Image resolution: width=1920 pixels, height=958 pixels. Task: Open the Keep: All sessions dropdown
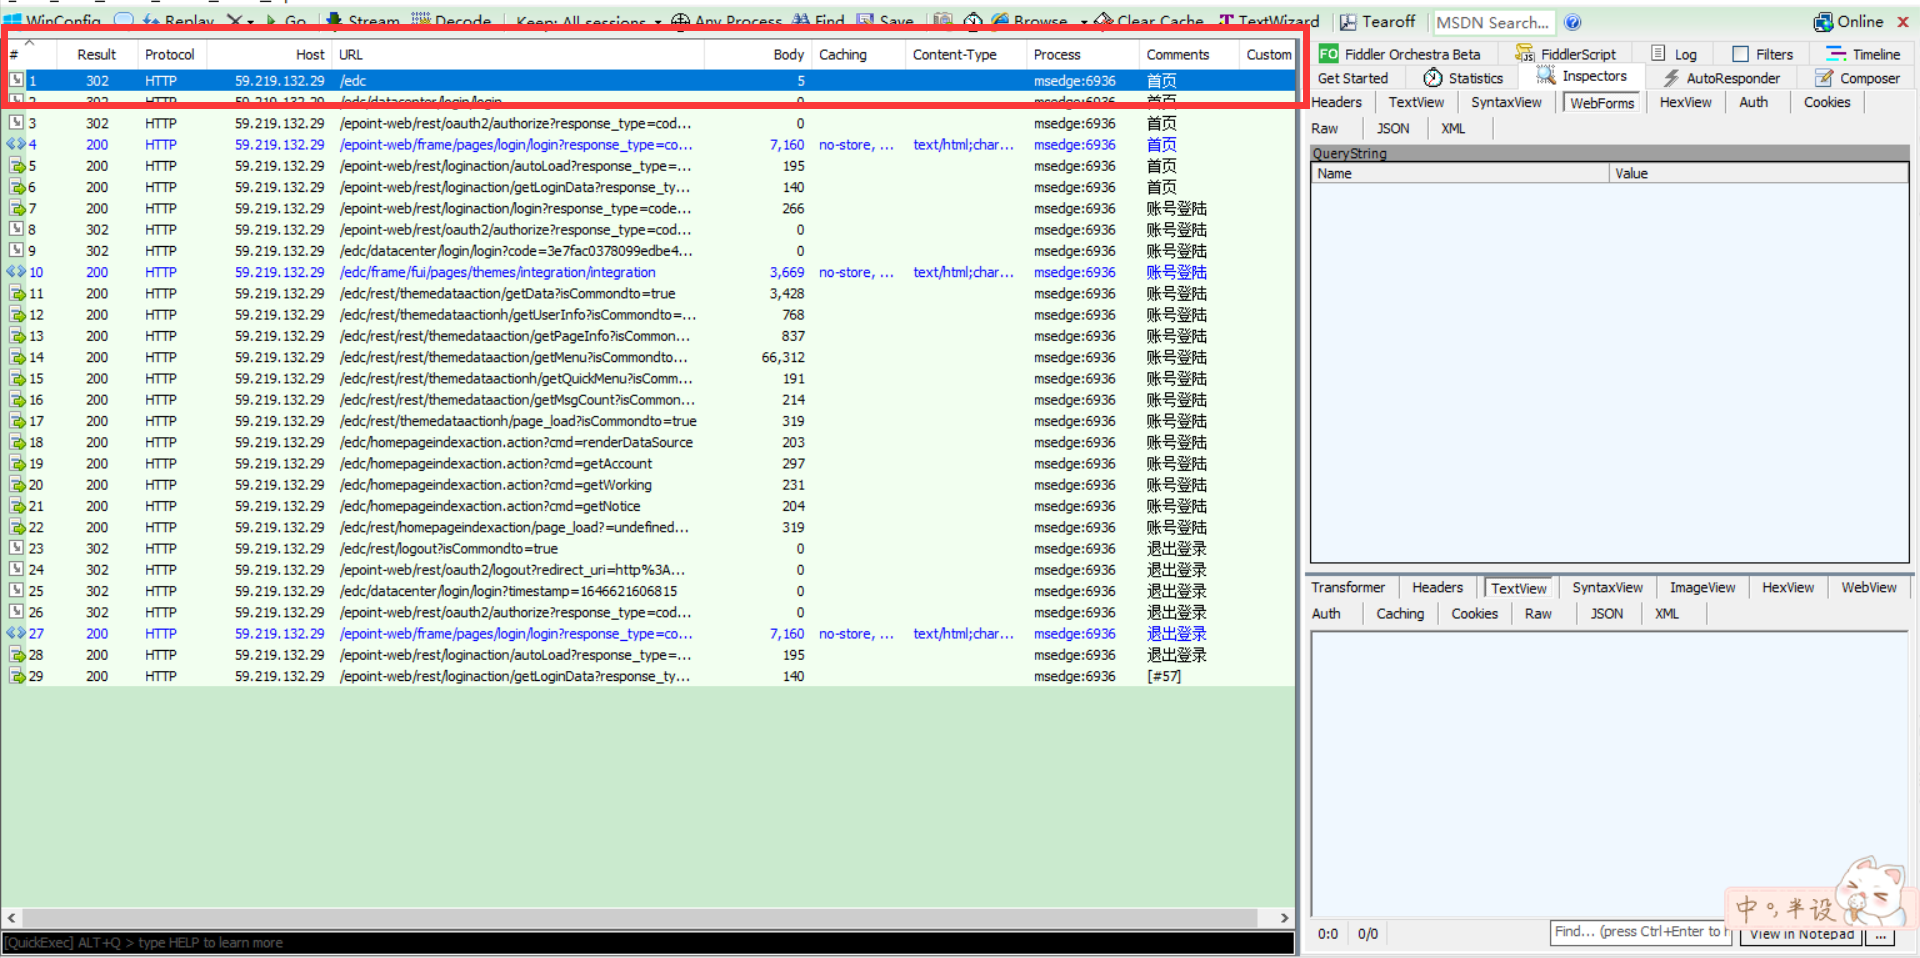[x=589, y=21]
